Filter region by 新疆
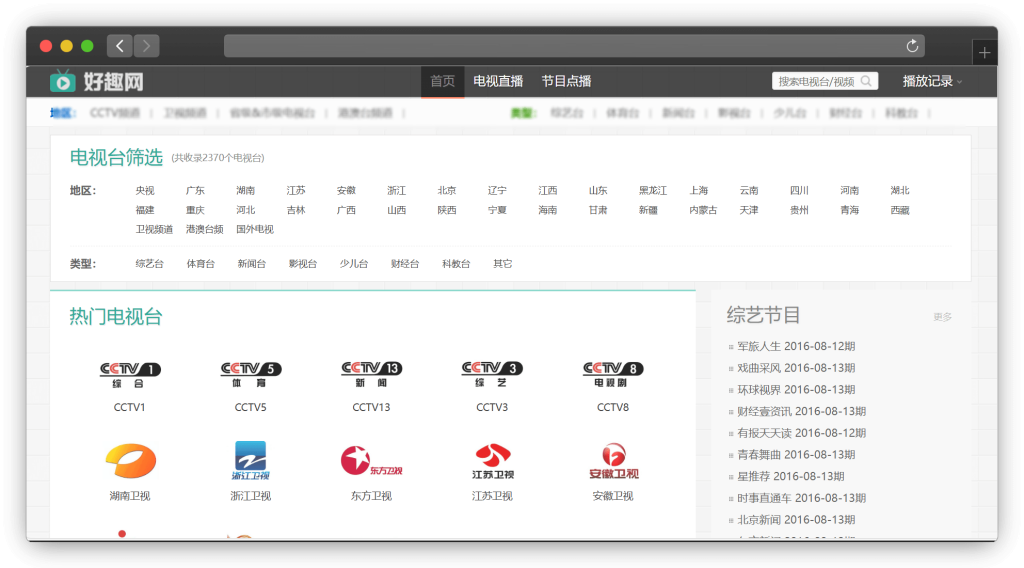This screenshot has height=568, width=1024. tap(648, 210)
